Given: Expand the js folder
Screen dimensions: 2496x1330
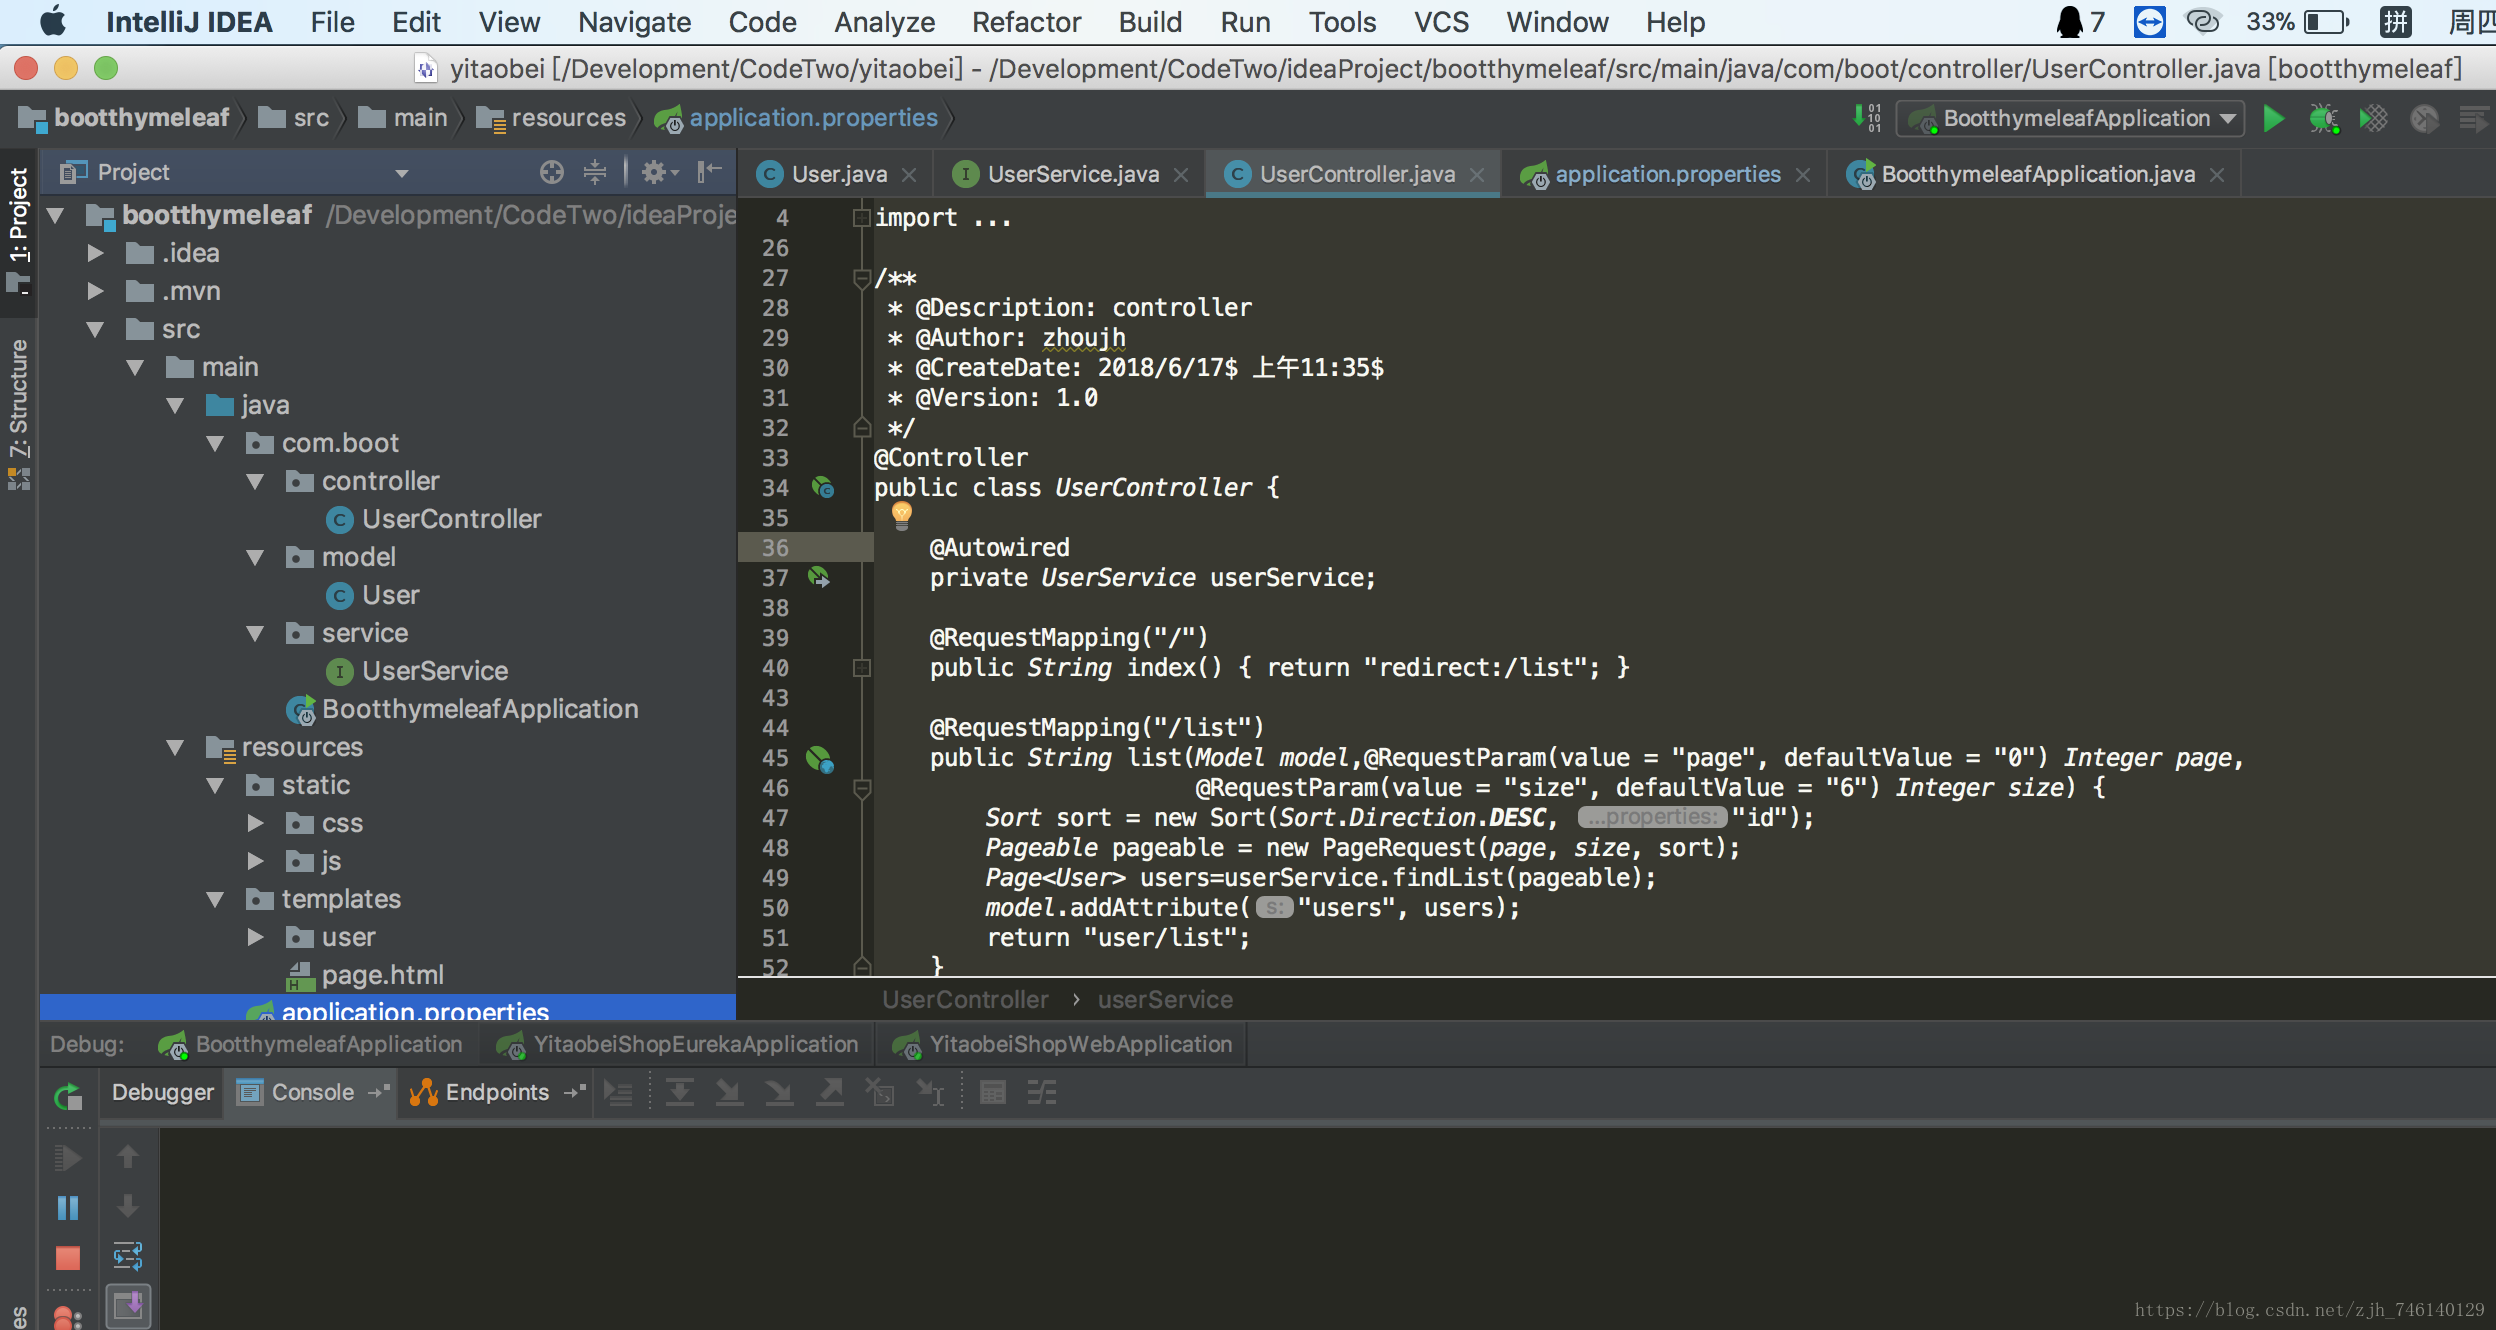Looking at the screenshot, I should (x=255, y=861).
